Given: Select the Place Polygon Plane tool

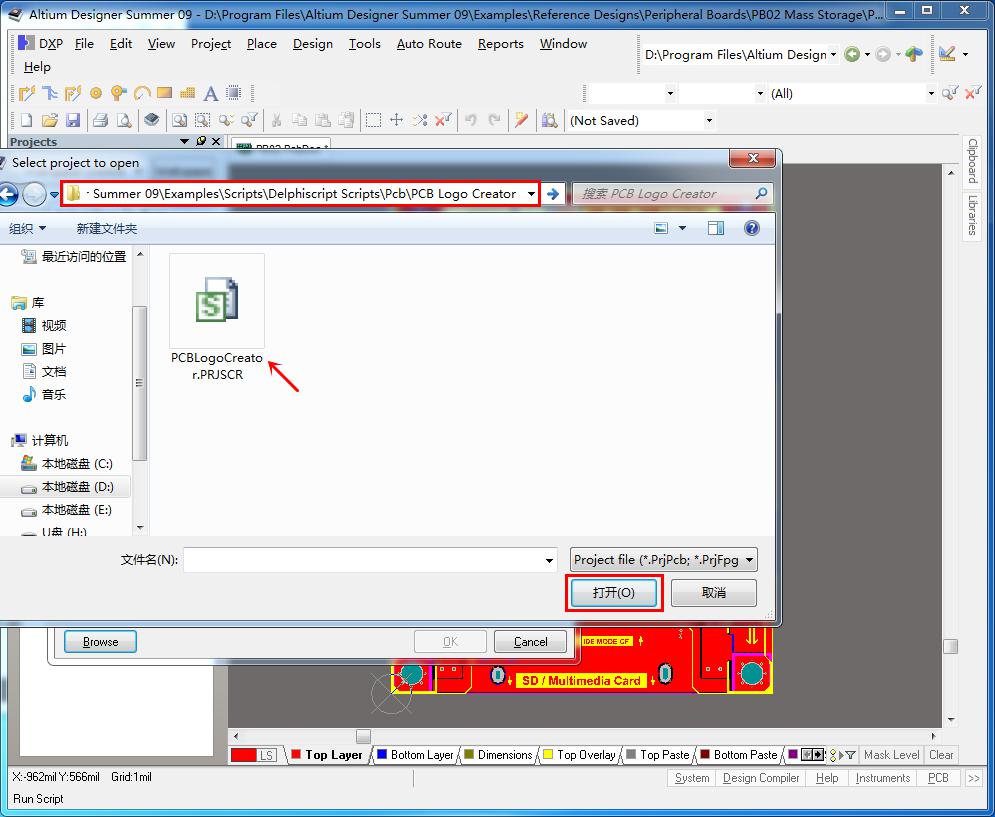Looking at the screenshot, I should [x=187, y=93].
